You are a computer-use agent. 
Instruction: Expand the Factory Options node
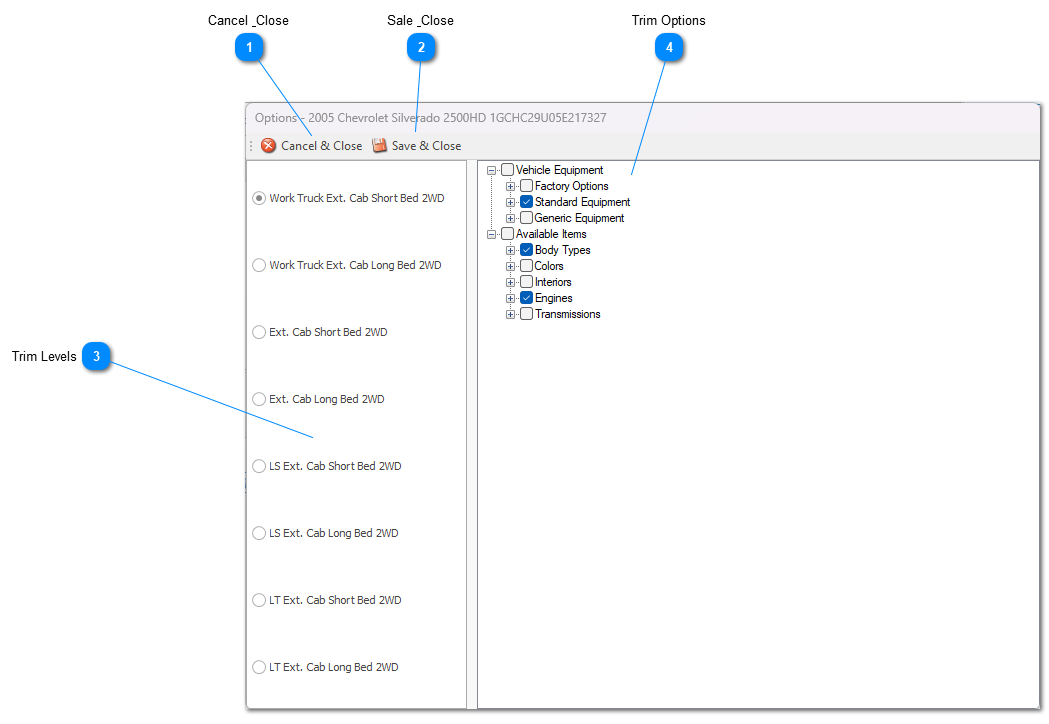tap(510, 187)
